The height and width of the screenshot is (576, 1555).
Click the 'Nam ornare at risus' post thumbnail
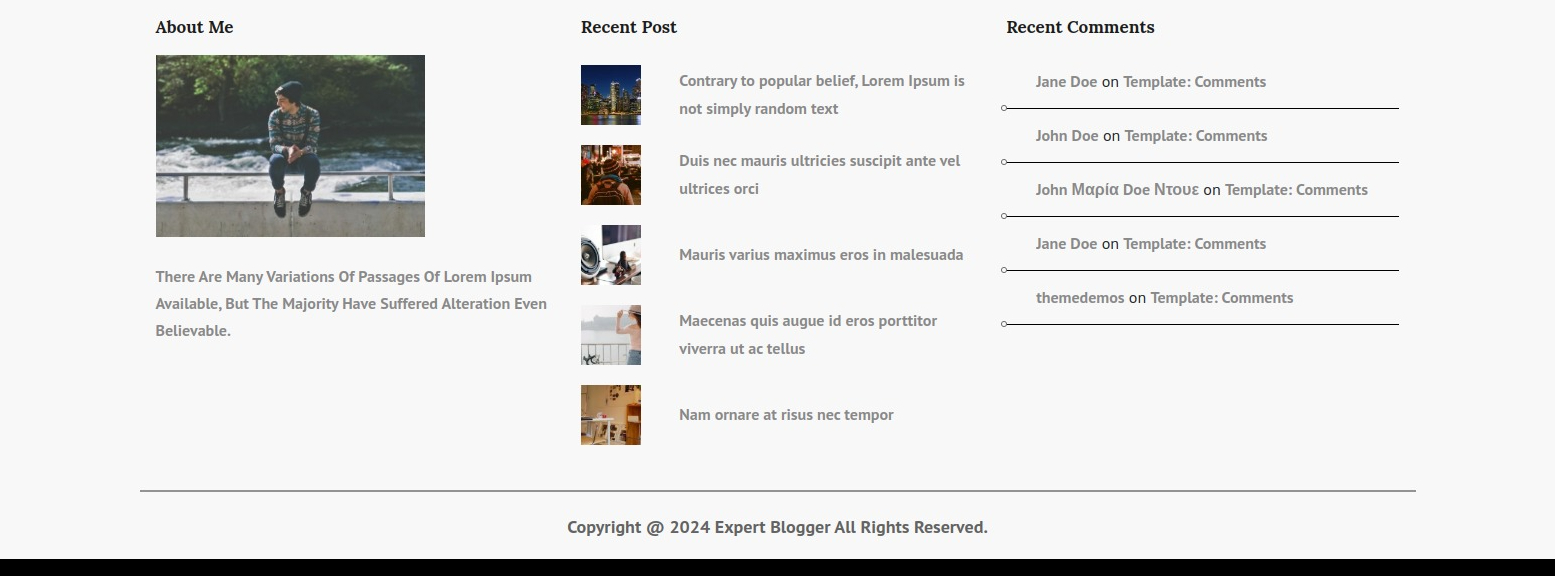tap(610, 415)
